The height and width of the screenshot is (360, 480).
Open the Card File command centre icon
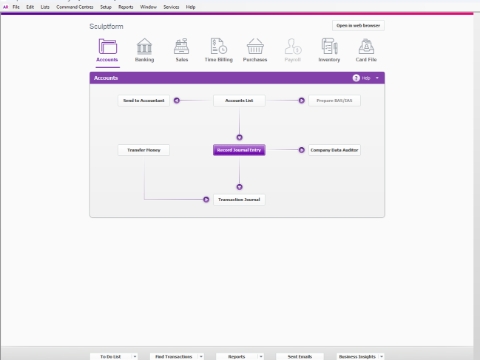pyautogui.click(x=366, y=46)
